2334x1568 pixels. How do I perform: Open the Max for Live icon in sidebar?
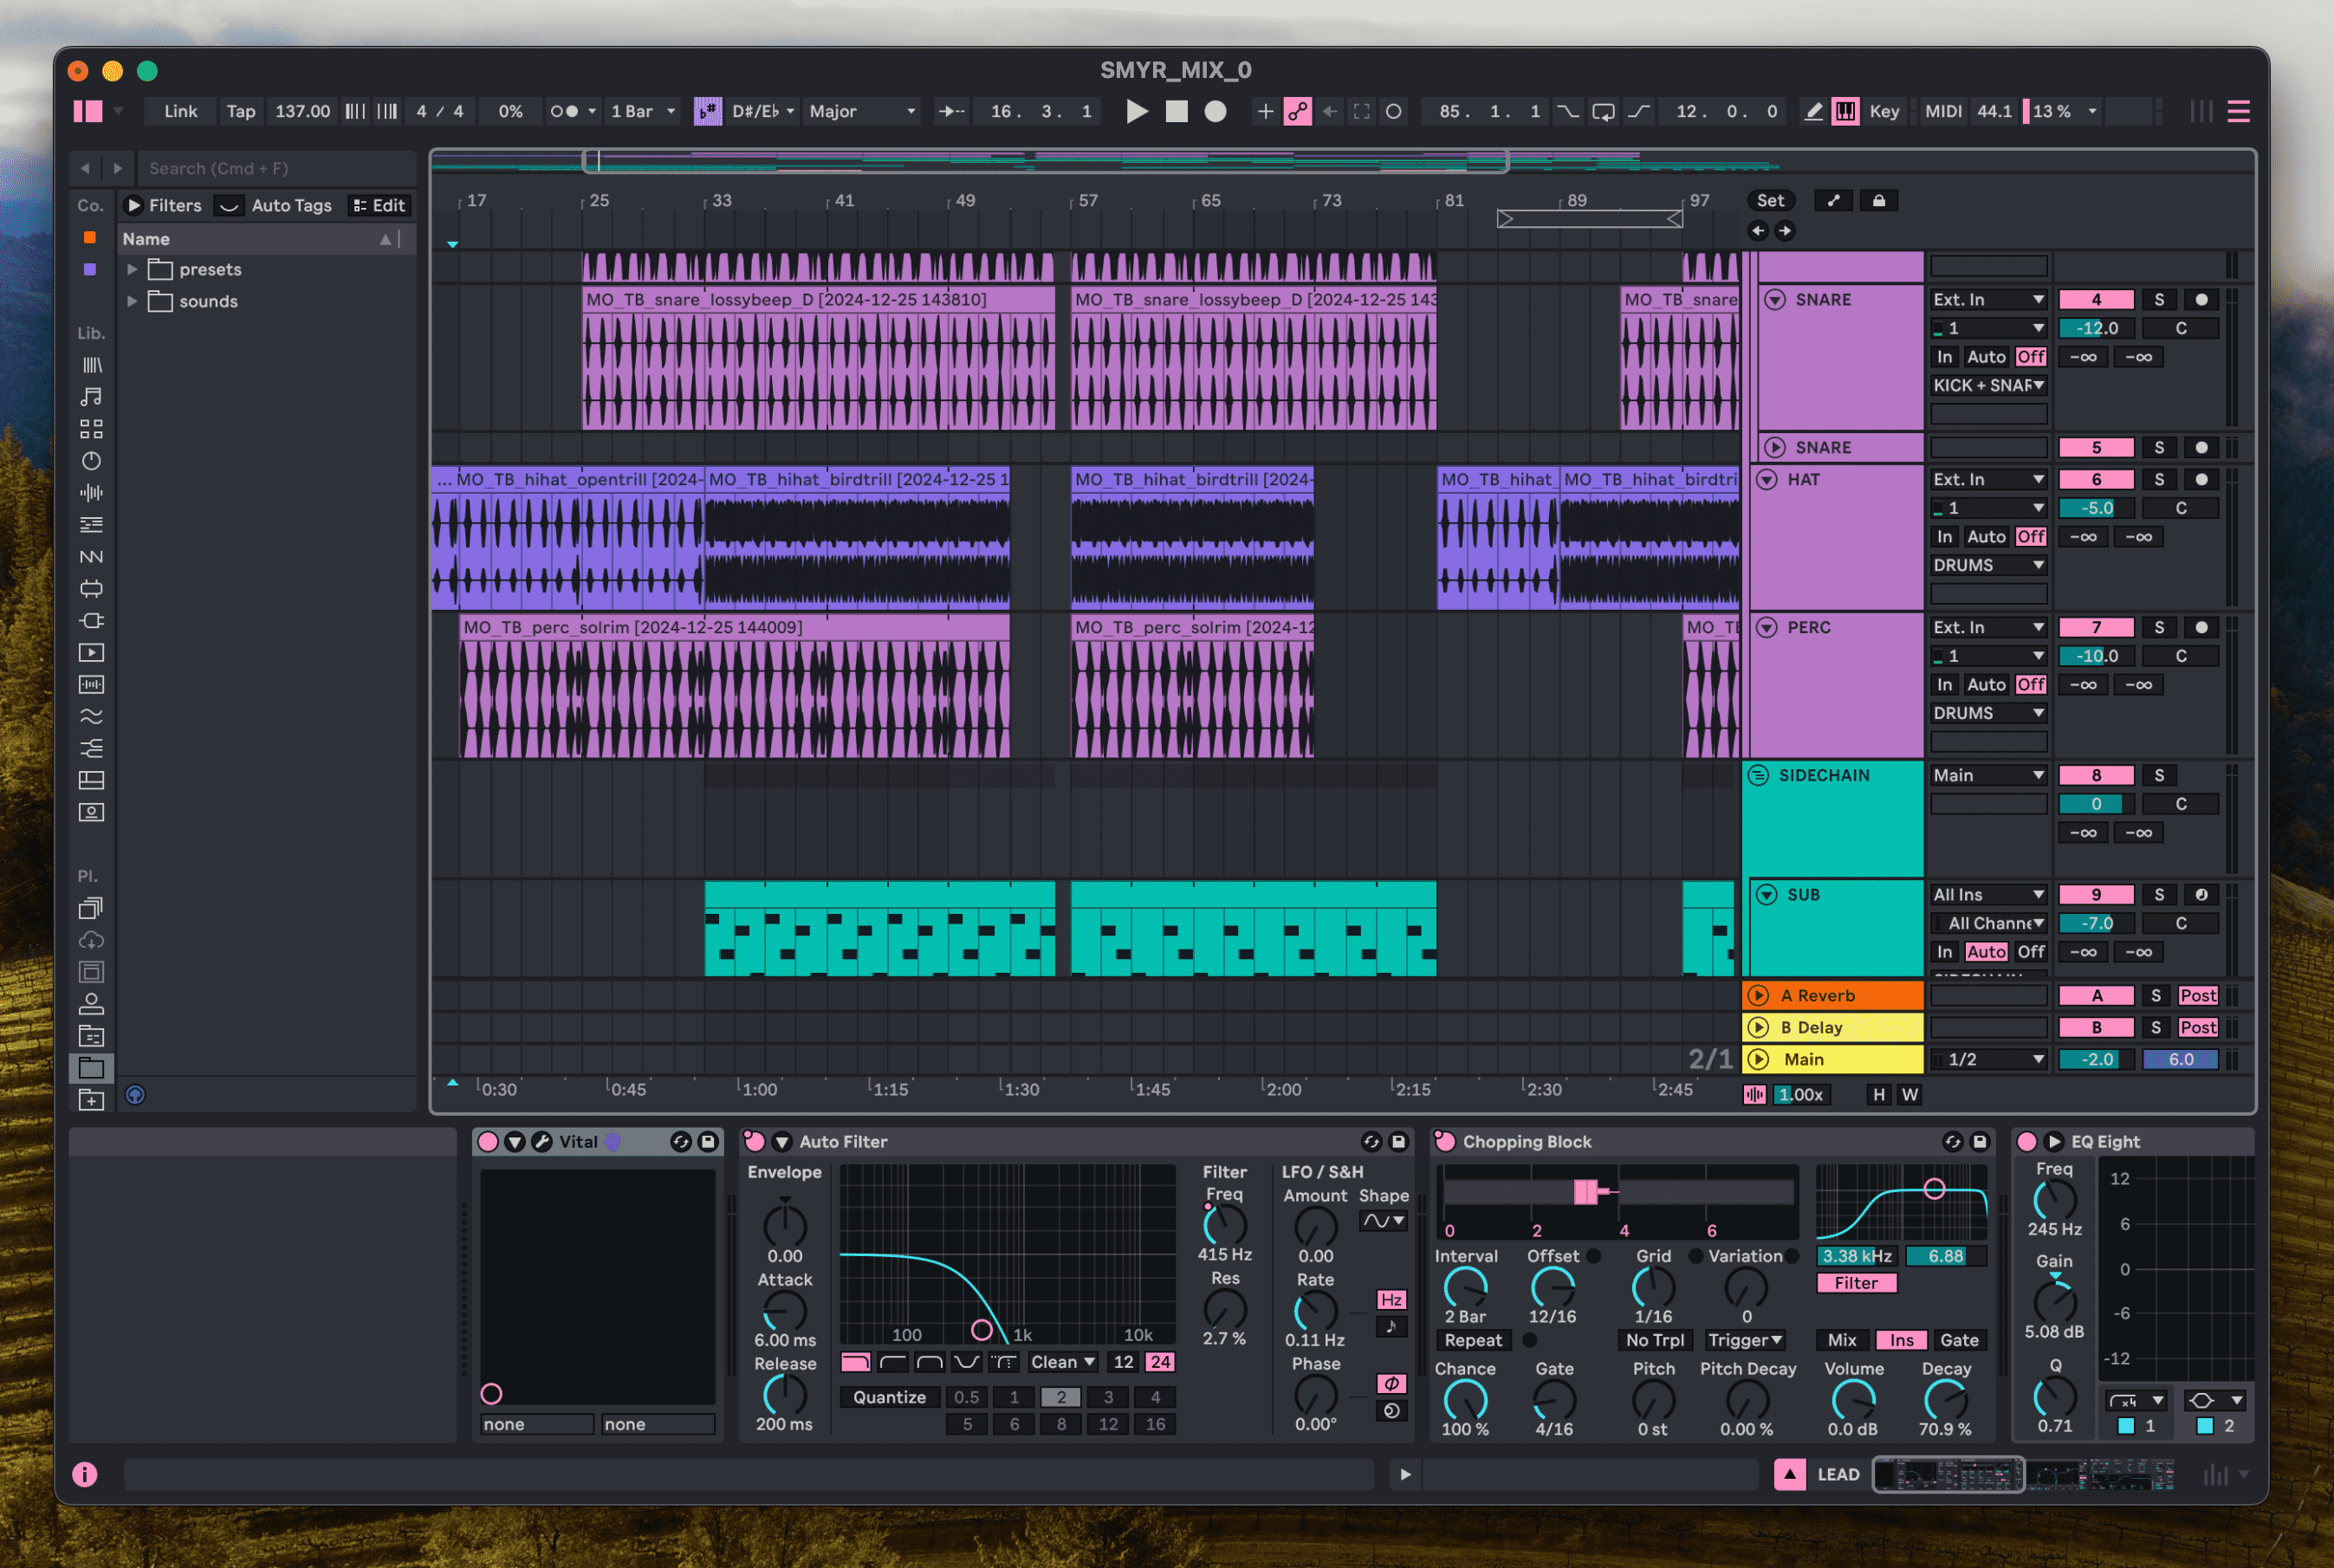[91, 589]
